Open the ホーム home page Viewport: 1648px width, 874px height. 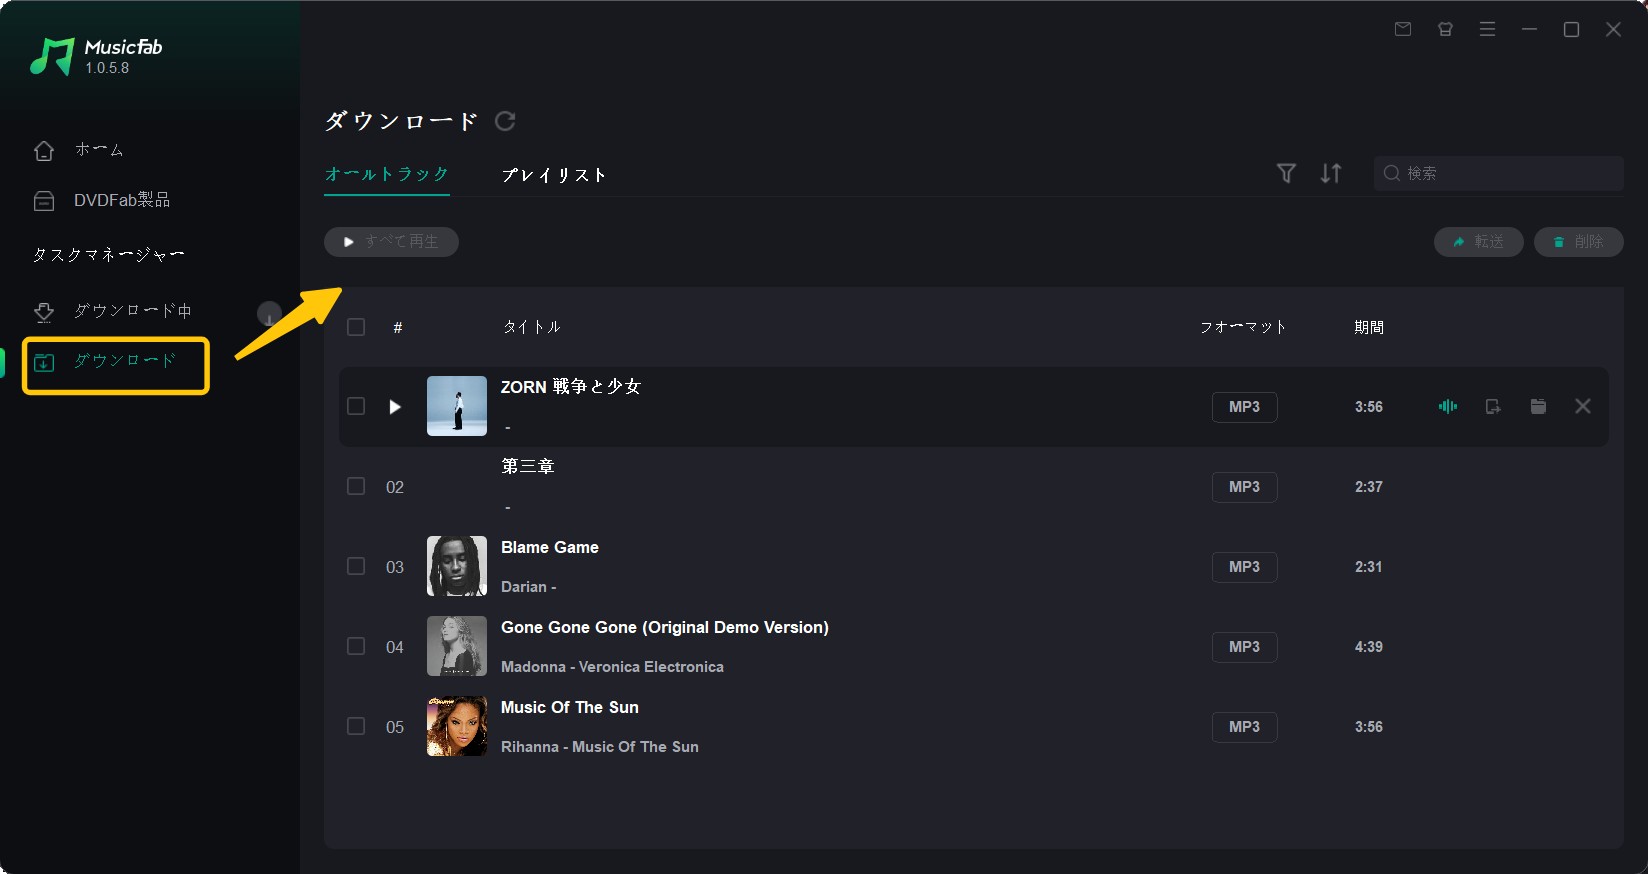(x=99, y=150)
